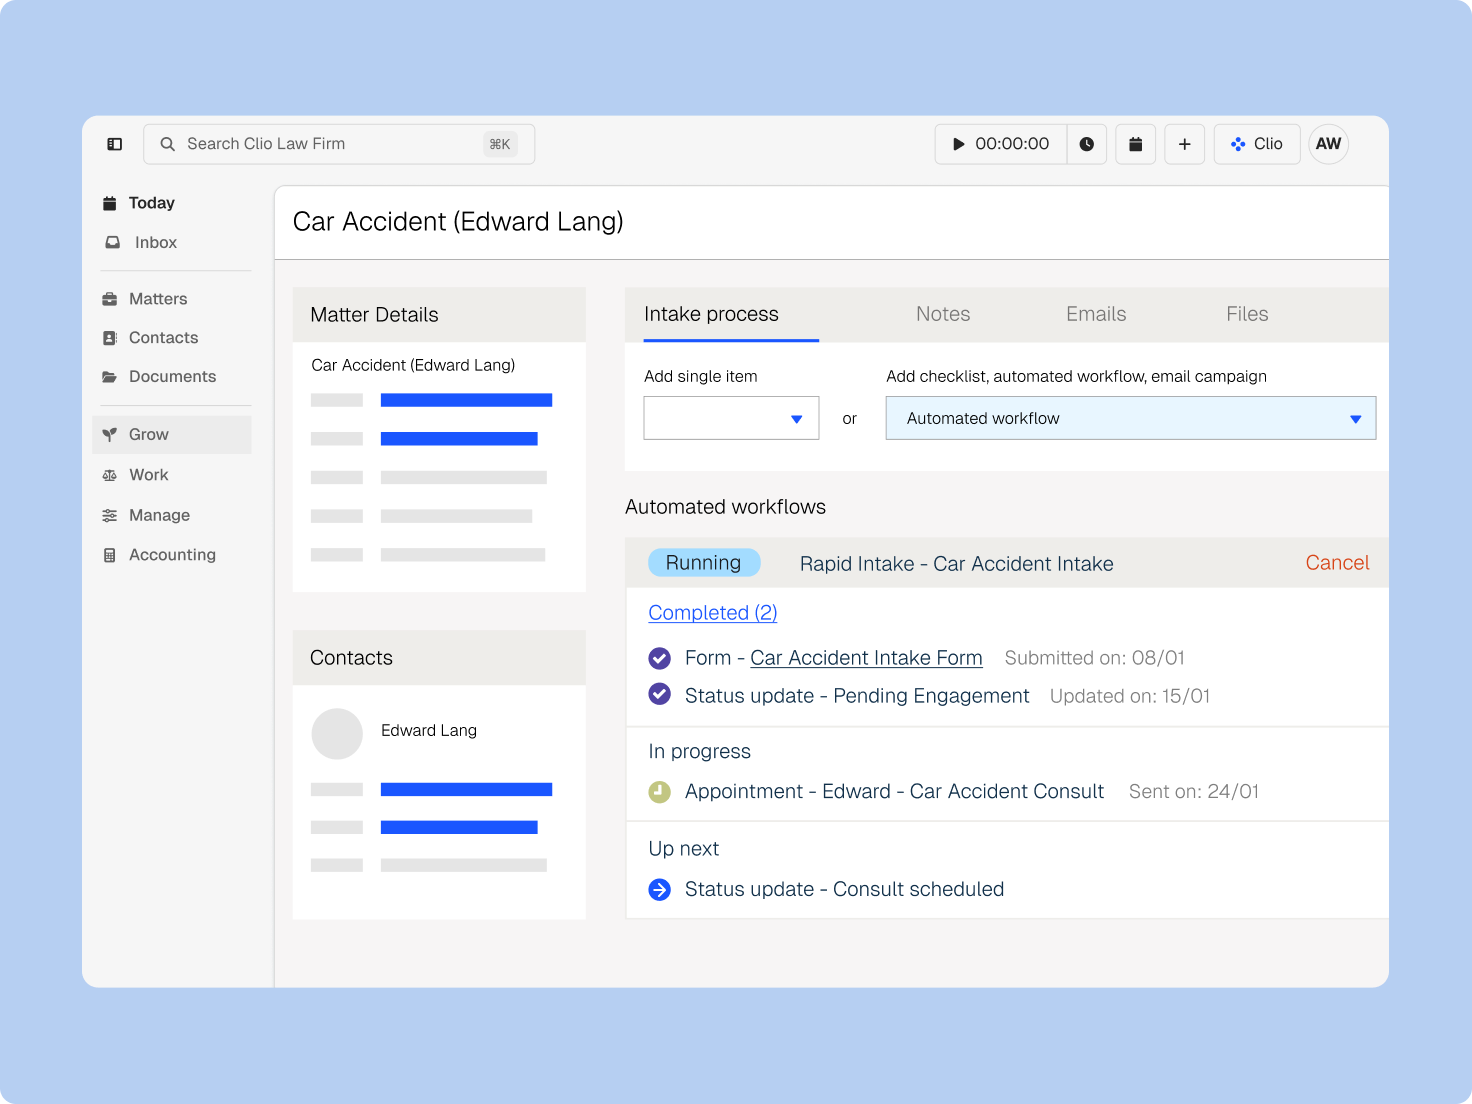Select Grow in the sidebar
This screenshot has width=1472, height=1104.
[172, 435]
